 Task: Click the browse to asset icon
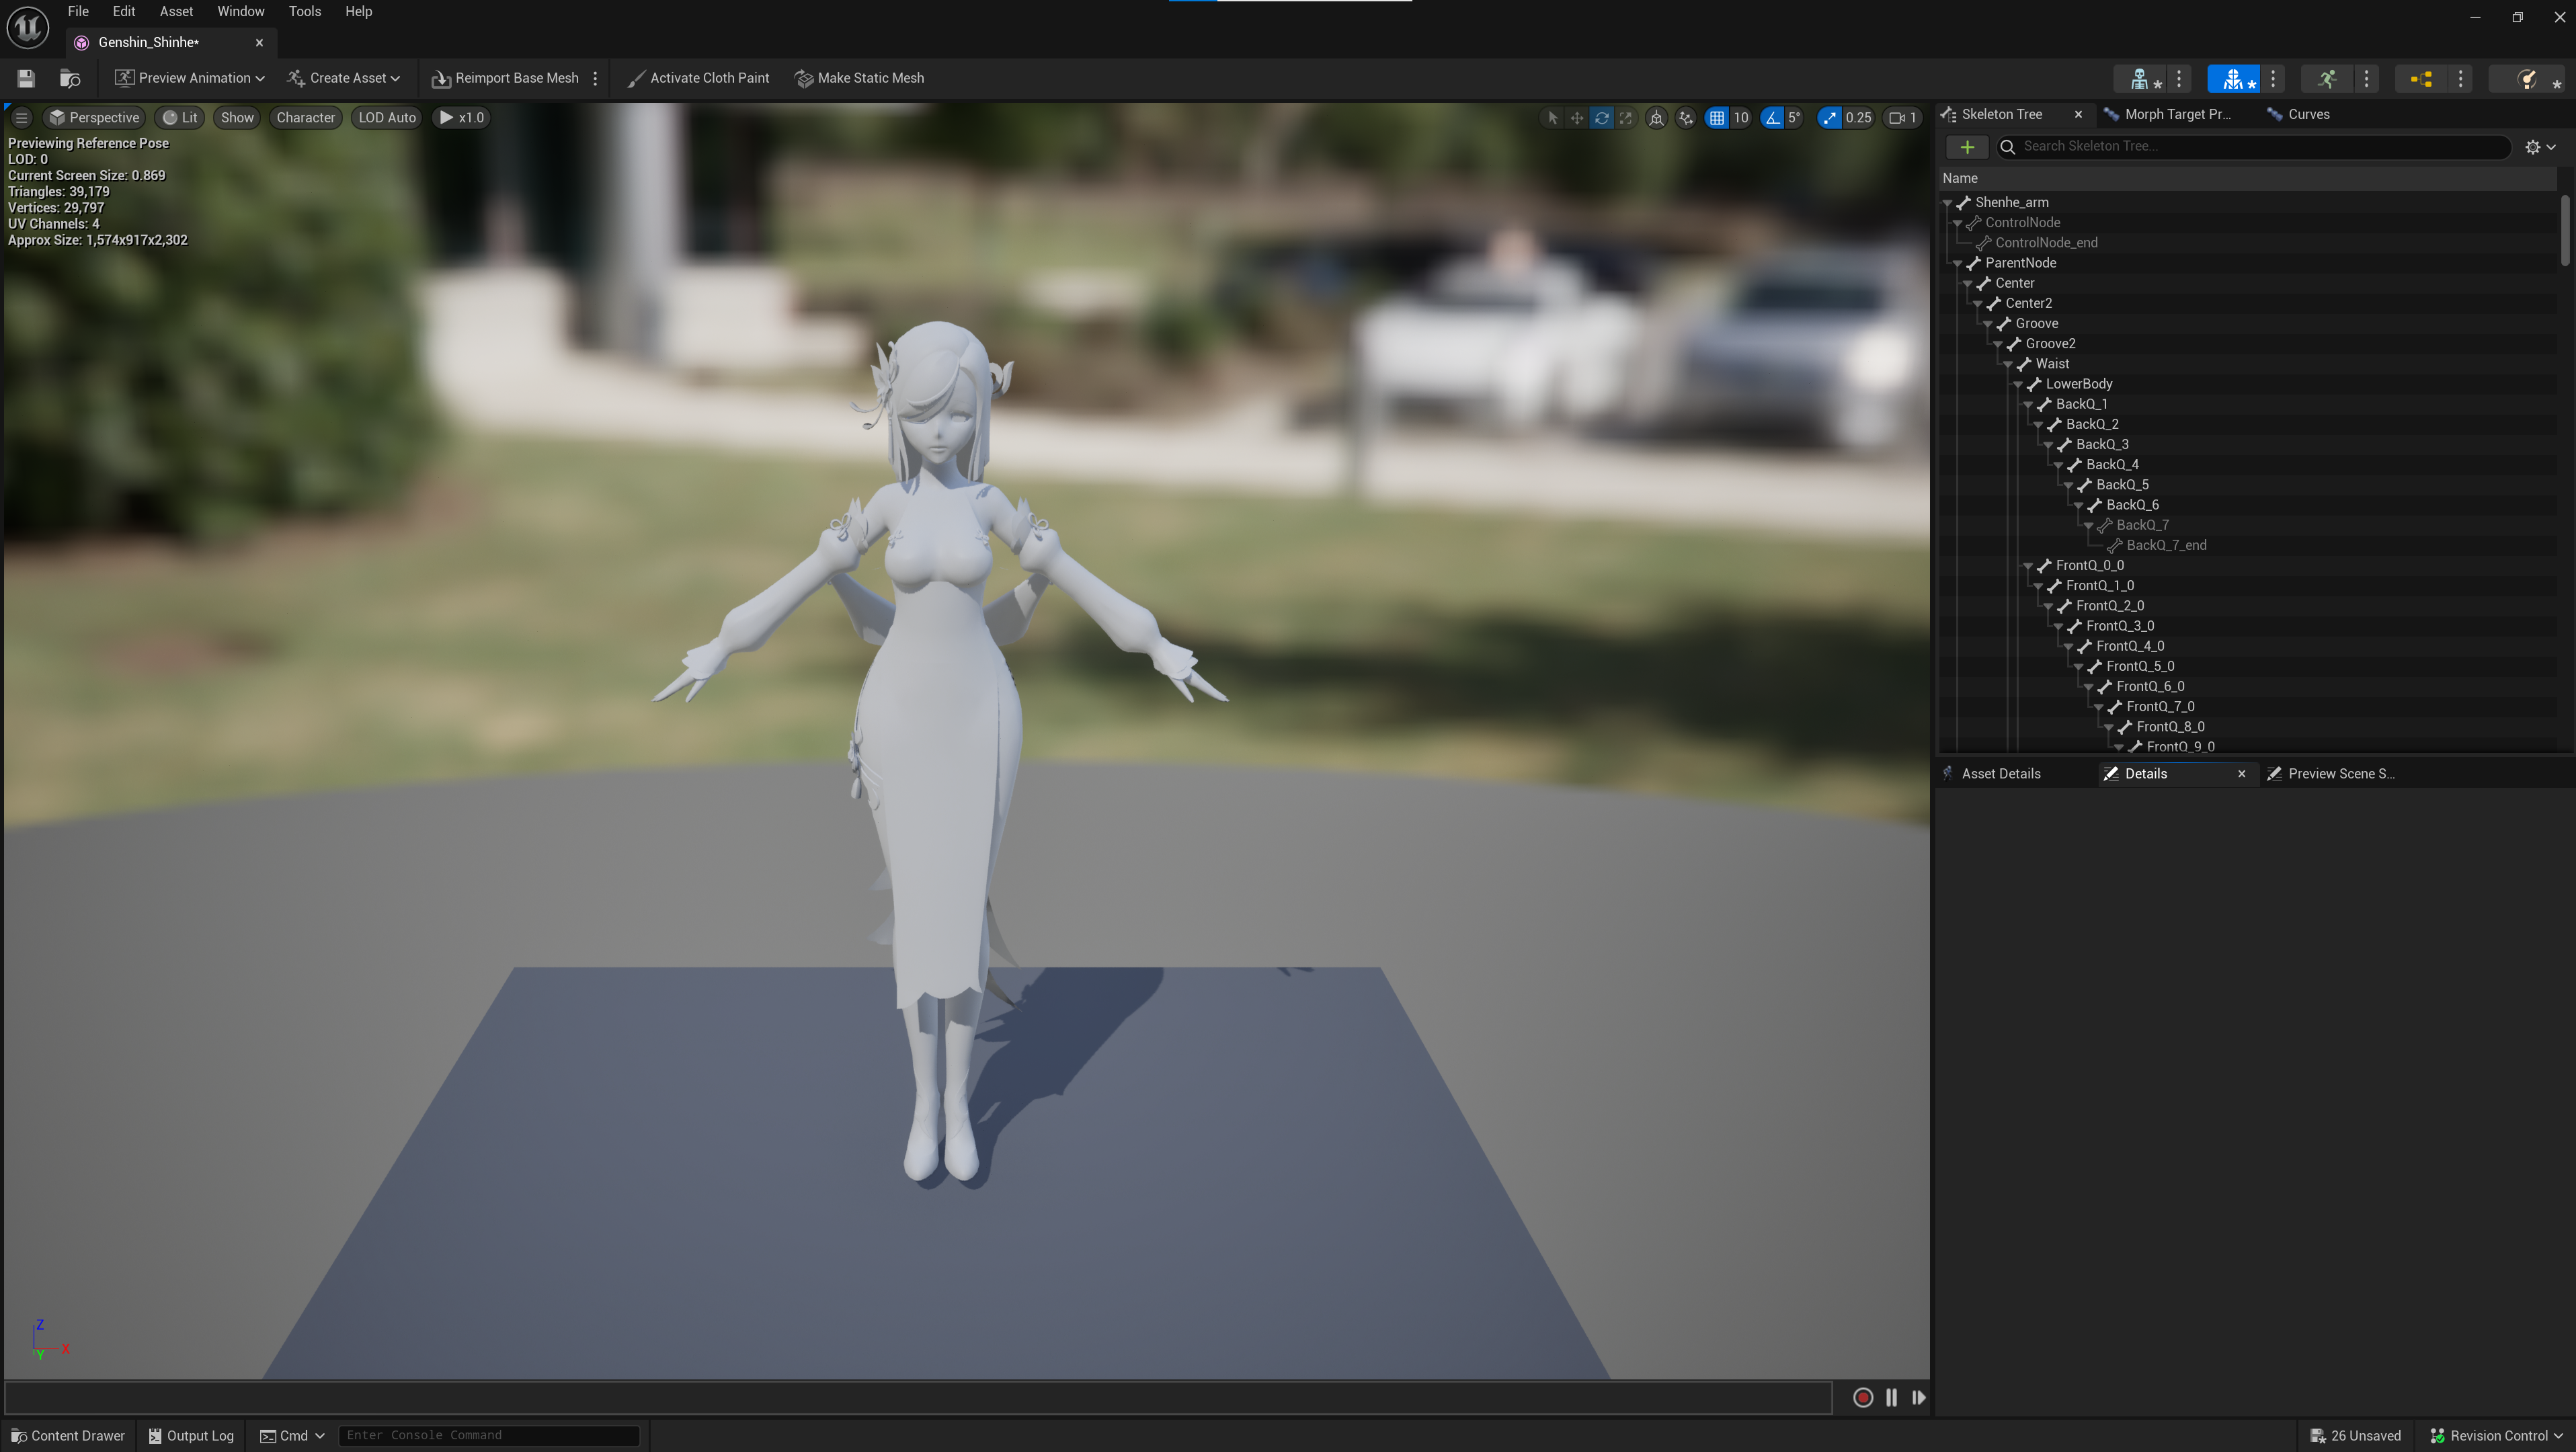click(70, 78)
